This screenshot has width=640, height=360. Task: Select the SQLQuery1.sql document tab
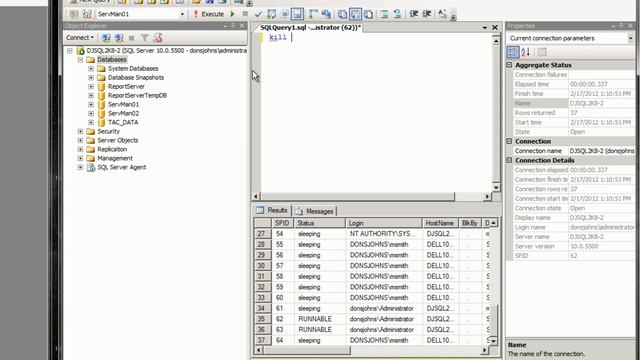pos(310,27)
